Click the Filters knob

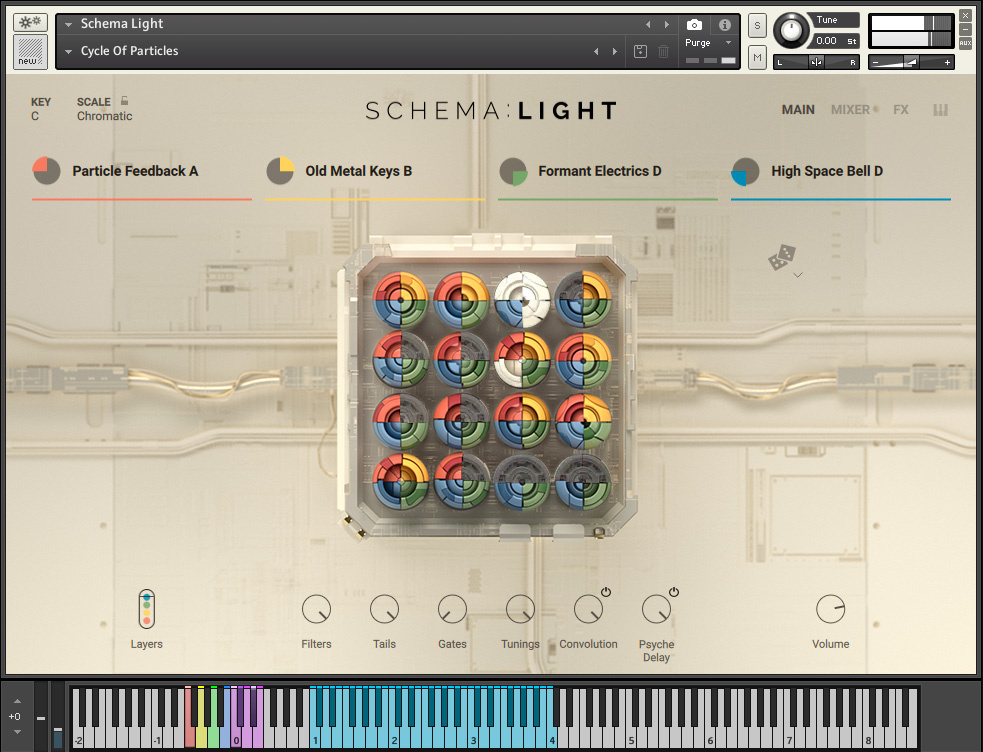tap(316, 608)
